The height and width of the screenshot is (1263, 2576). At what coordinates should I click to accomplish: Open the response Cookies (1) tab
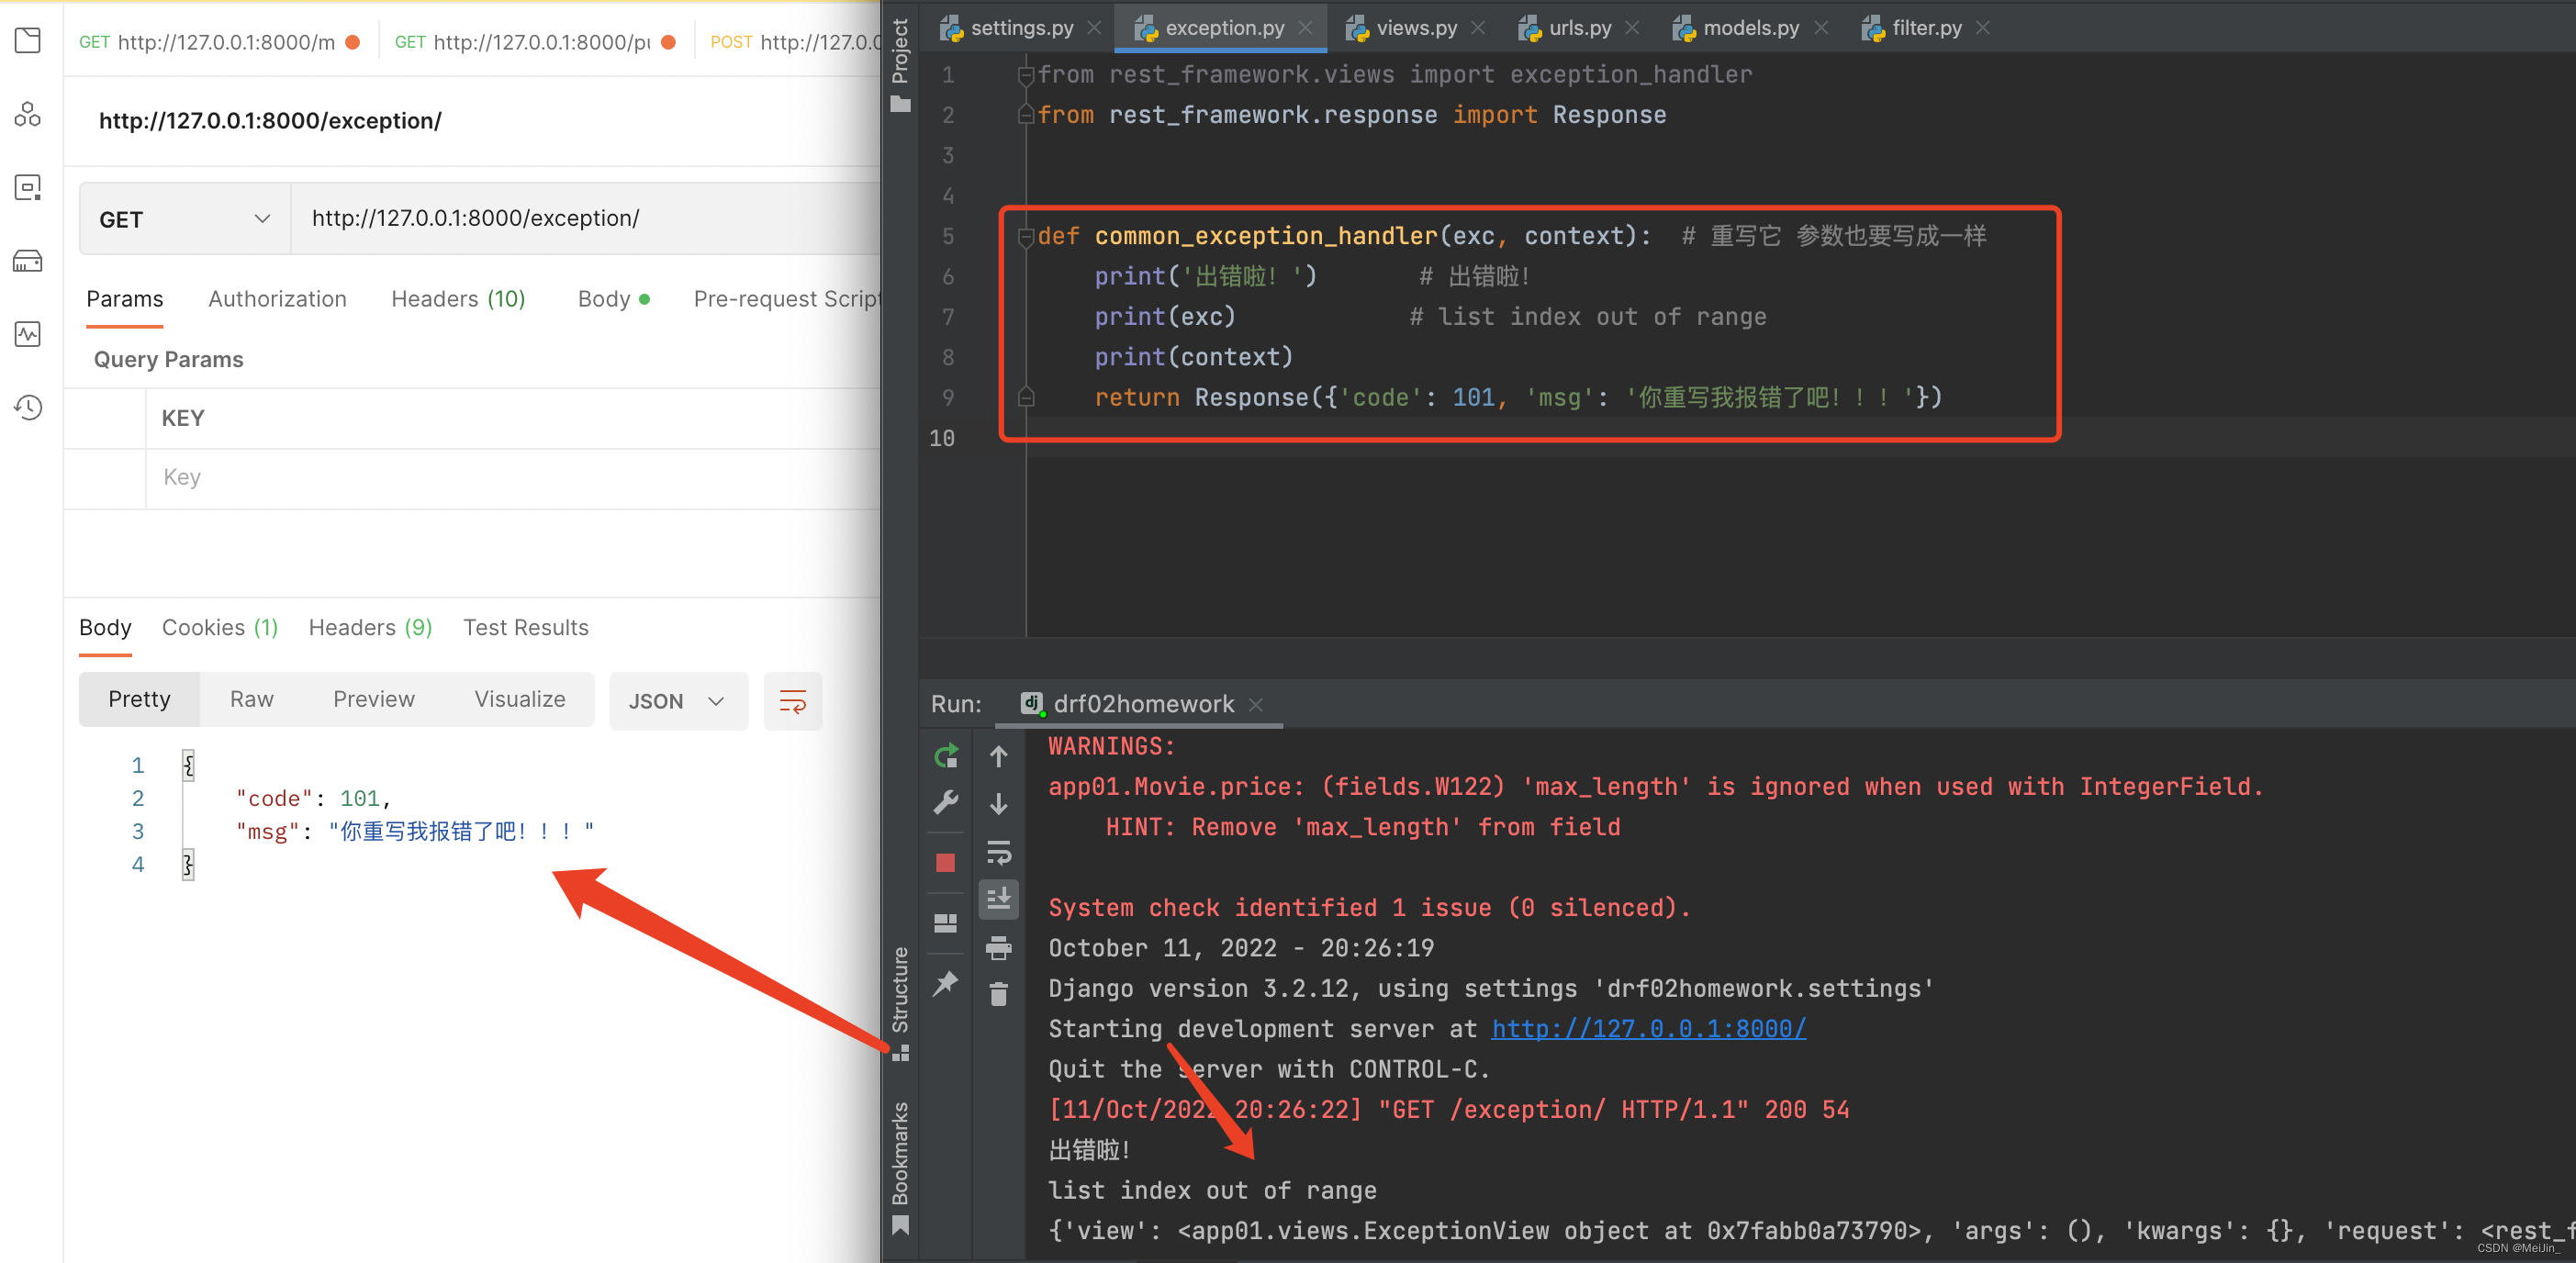[220, 628]
